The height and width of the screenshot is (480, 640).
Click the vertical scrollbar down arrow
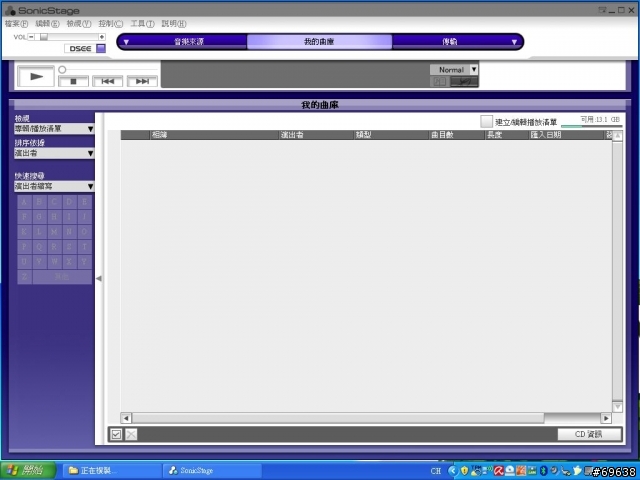click(x=618, y=407)
